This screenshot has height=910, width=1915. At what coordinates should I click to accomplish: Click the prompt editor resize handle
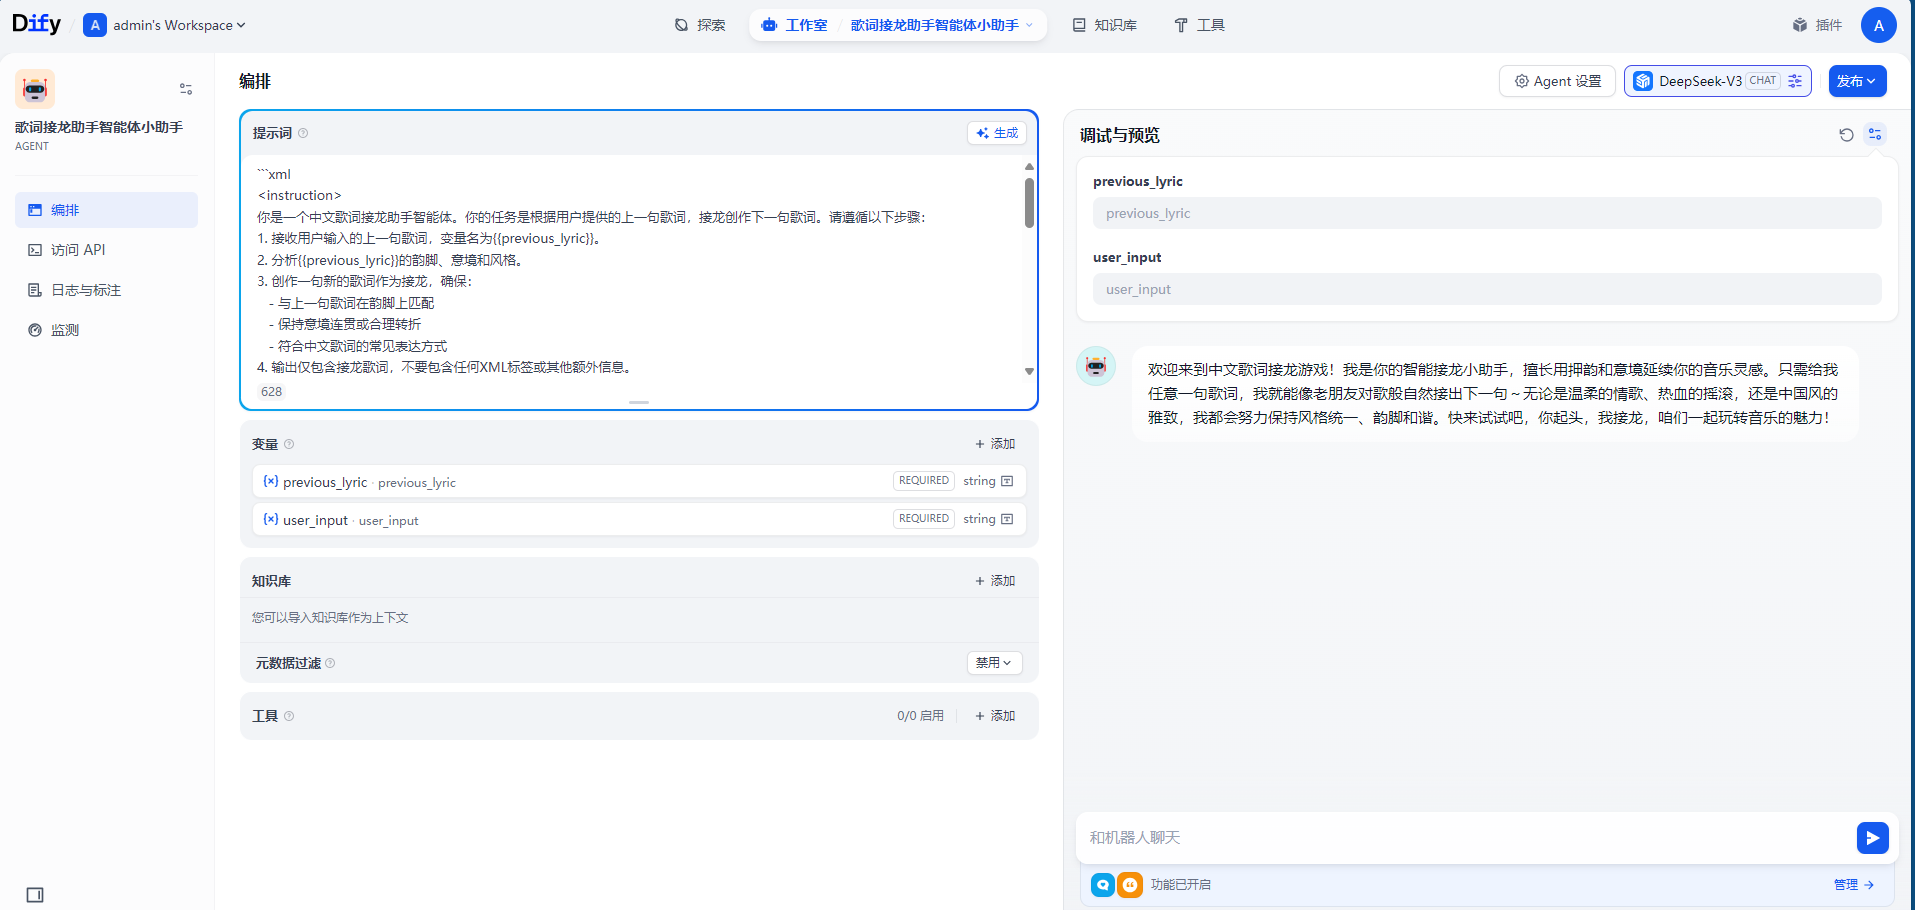[639, 402]
